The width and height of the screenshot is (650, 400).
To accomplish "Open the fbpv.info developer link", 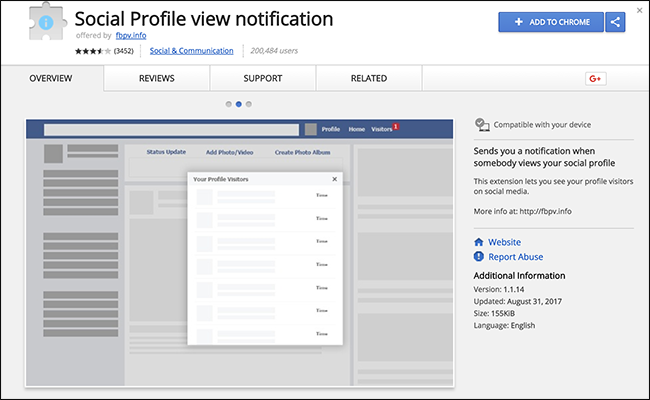I will point(118,35).
